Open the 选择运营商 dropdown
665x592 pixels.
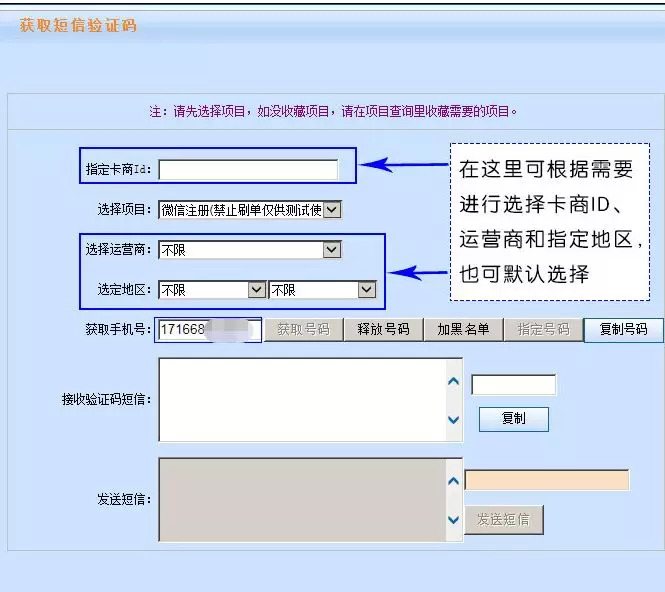click(250, 250)
